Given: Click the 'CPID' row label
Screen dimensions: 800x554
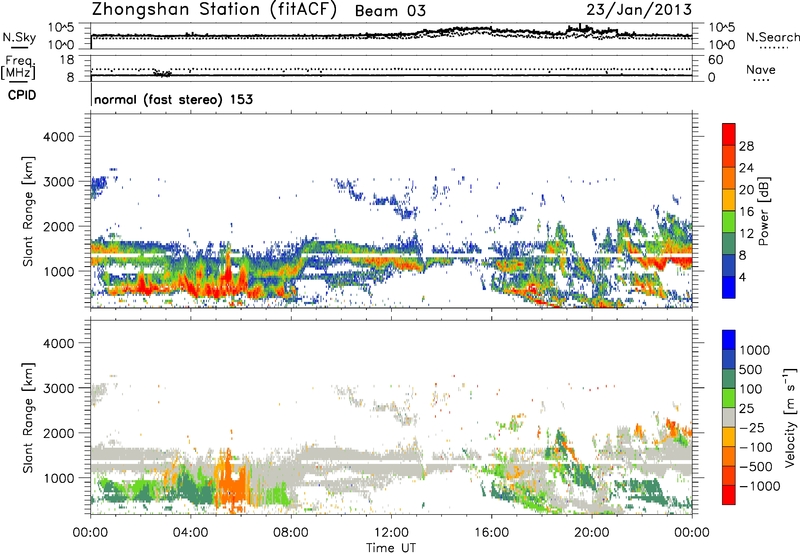Looking at the screenshot, I should 22,95.
